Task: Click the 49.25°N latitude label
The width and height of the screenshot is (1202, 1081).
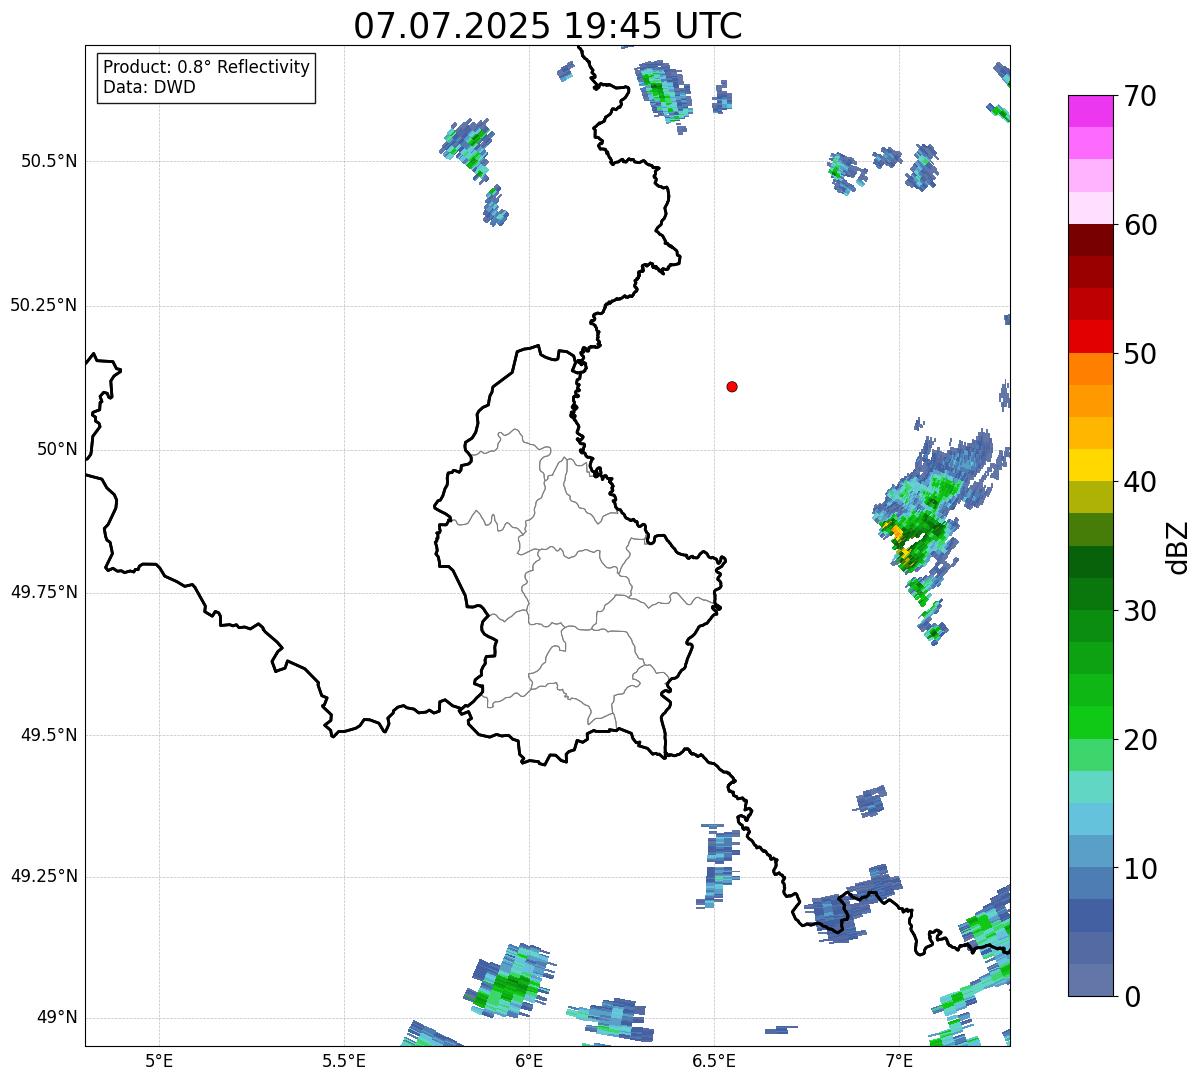Action: click(x=44, y=876)
